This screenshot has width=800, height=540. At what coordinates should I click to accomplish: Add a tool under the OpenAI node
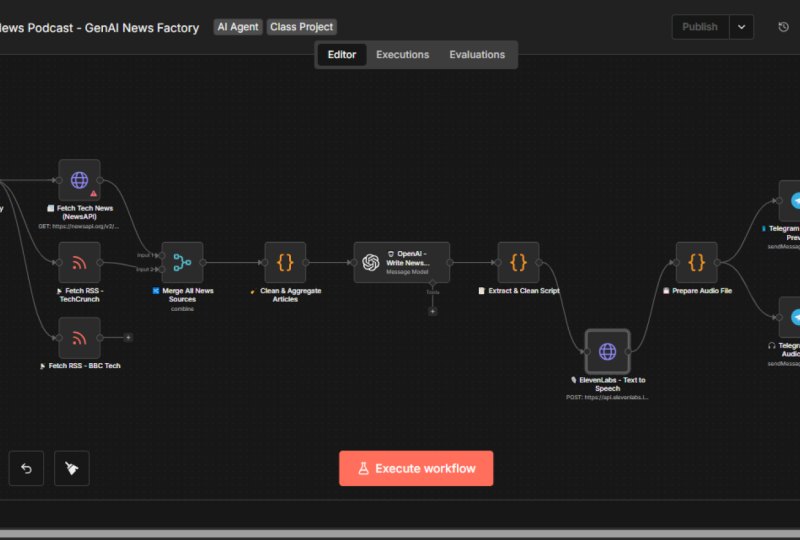[433, 311]
